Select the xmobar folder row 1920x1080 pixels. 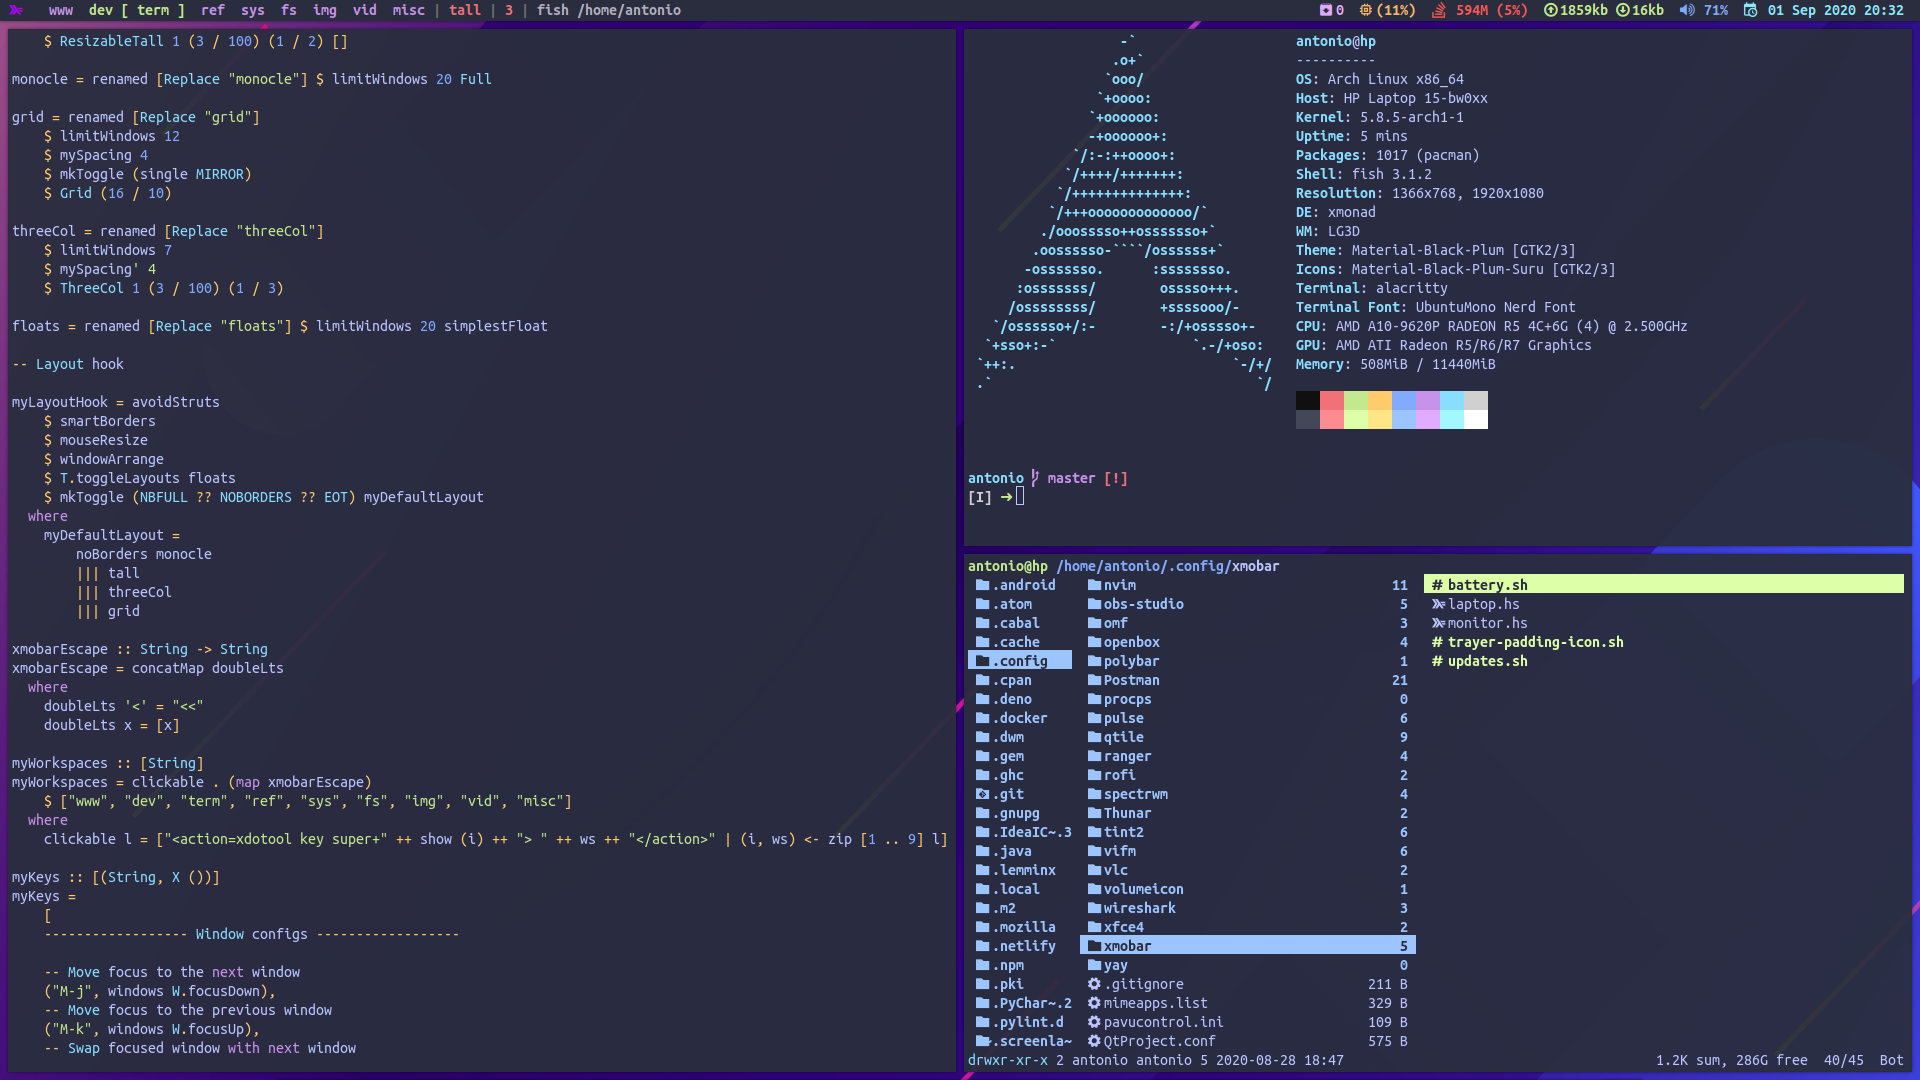tap(1246, 946)
